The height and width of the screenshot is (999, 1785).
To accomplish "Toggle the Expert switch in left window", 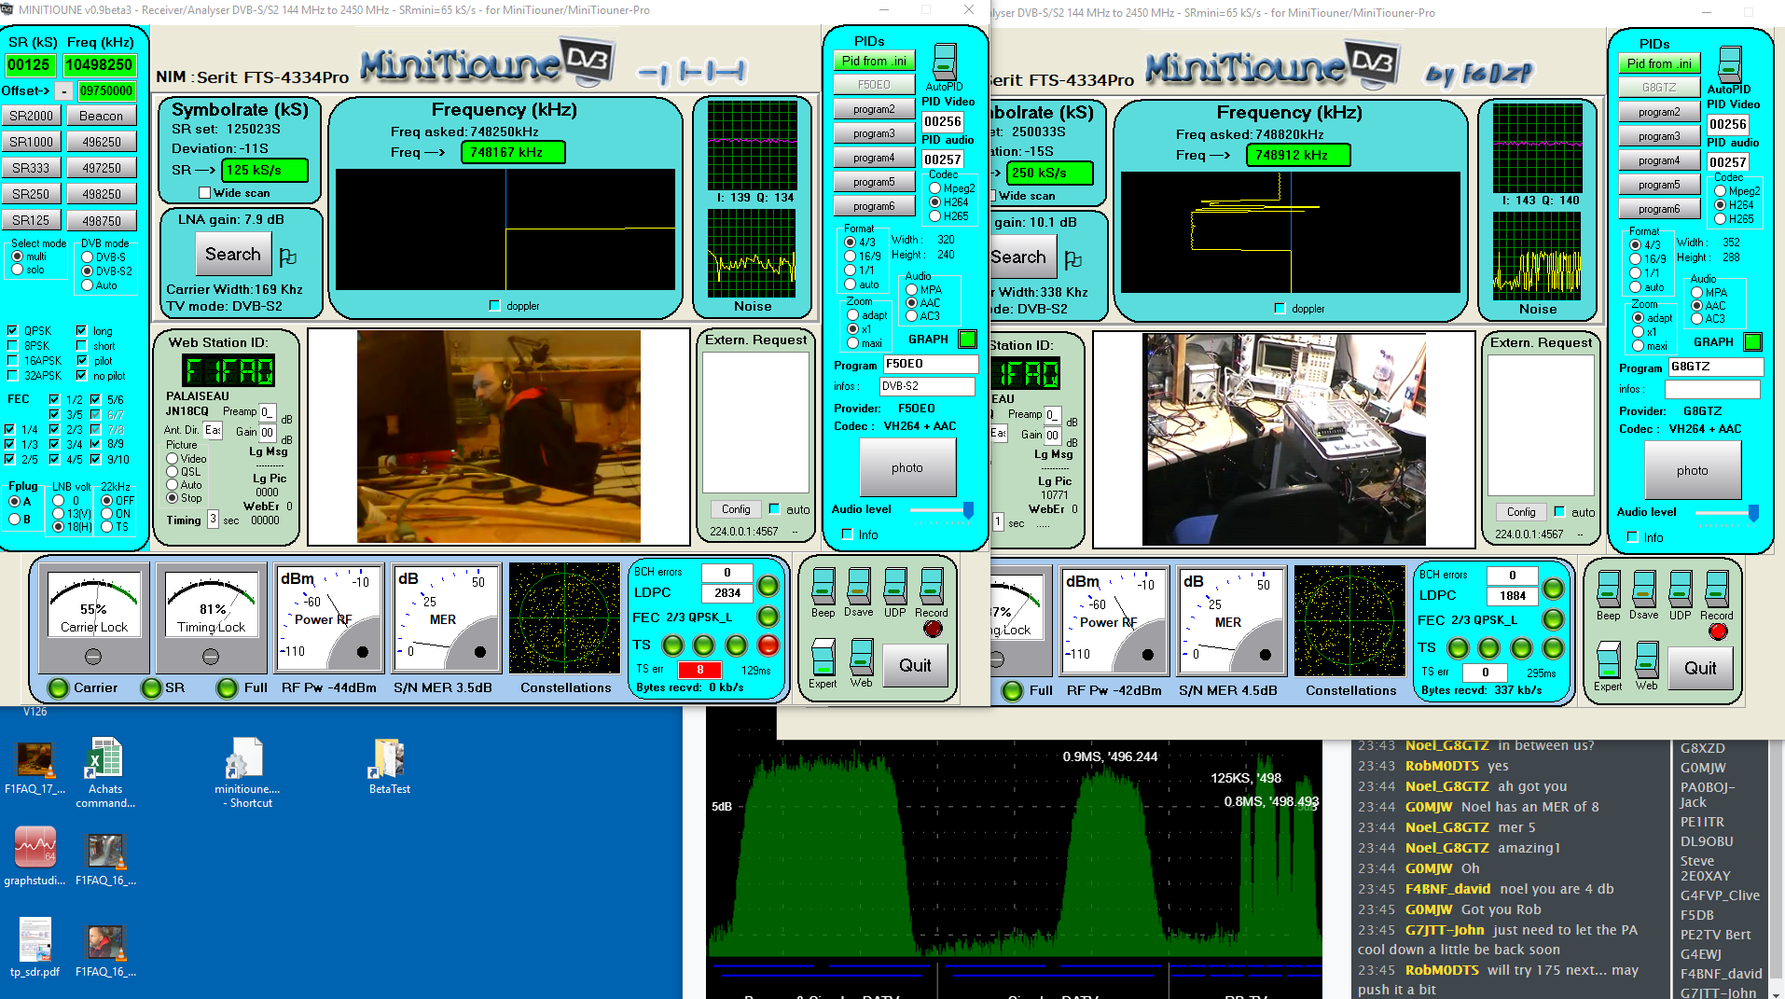I will pos(823,658).
